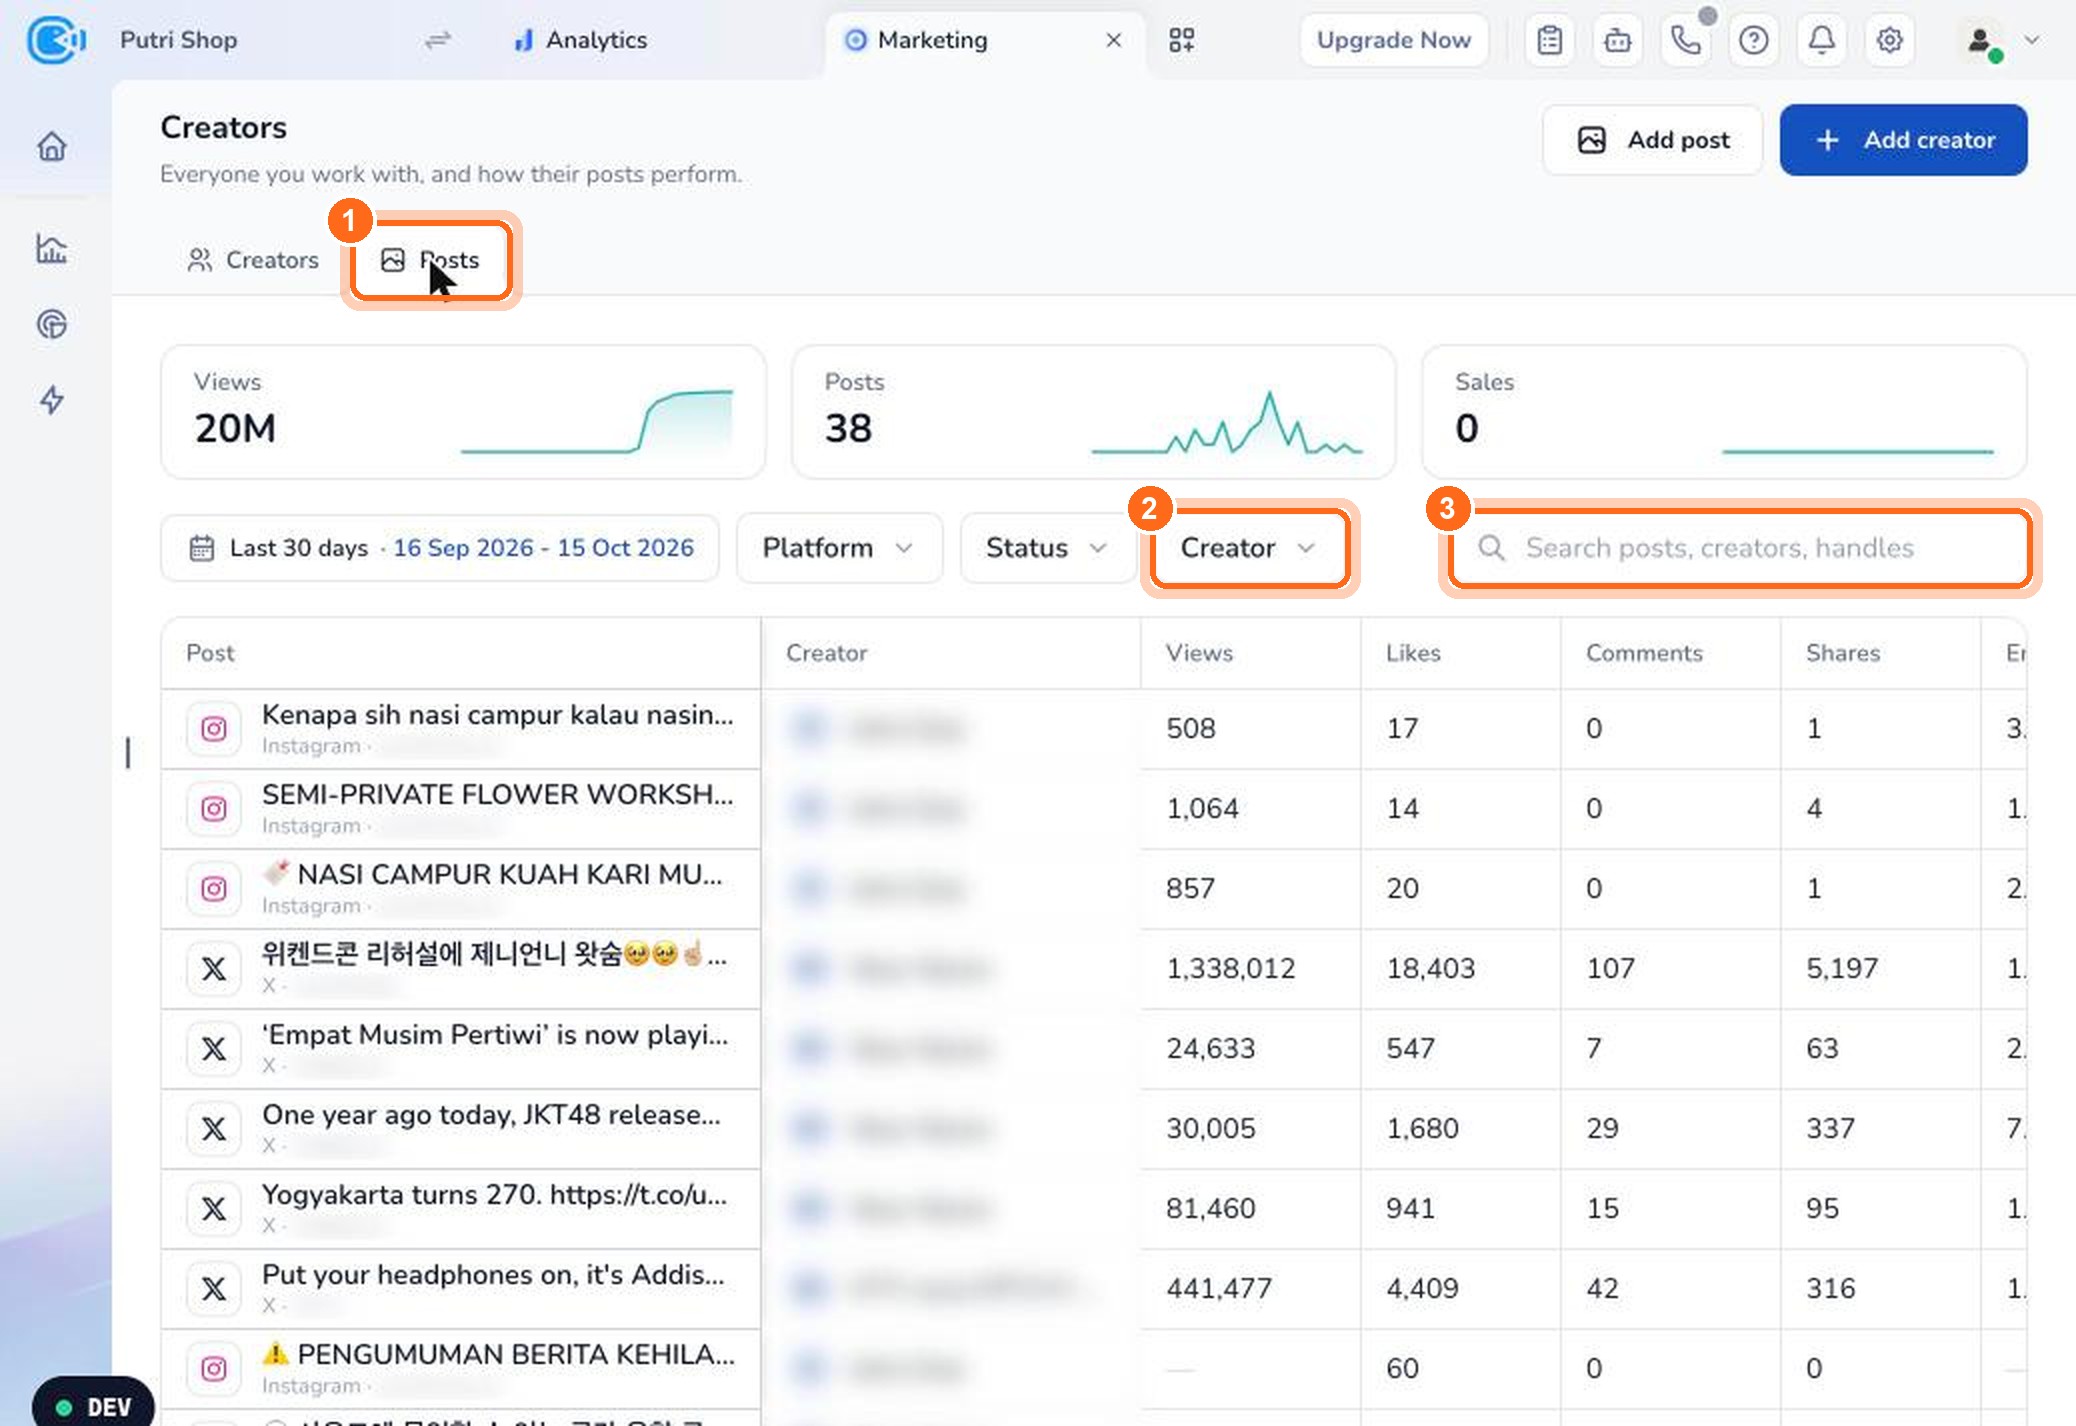Viewport: 2076px width, 1426px height.
Task: Open post 'SEMI-PRIVATE FLOWER WORKSH...'
Action: [497, 795]
